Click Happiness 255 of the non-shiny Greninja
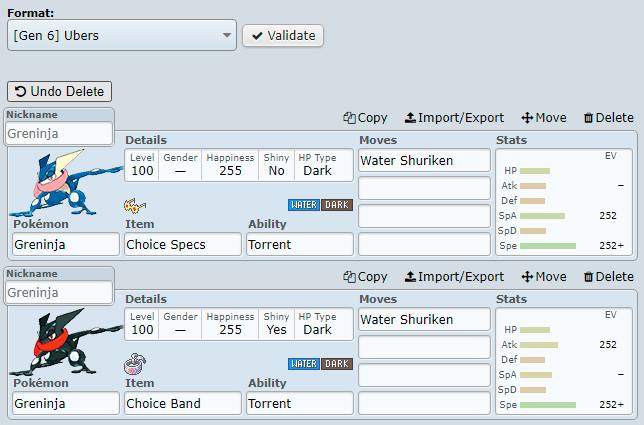This screenshot has height=425, width=644. click(230, 165)
